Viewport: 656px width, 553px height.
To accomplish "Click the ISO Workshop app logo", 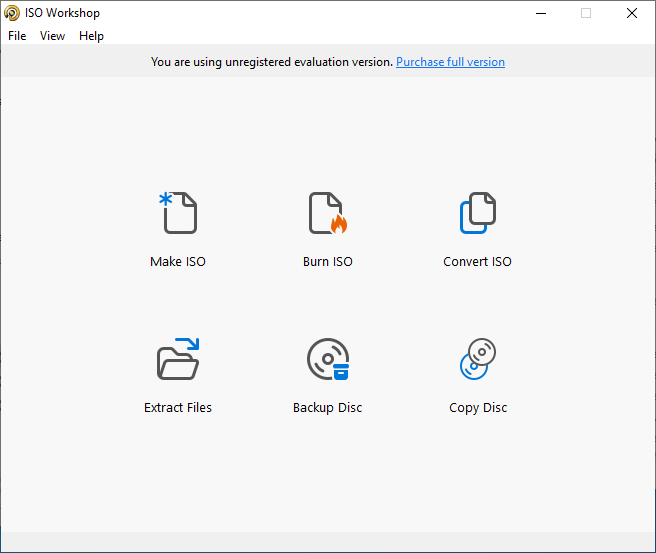I will click(12, 13).
